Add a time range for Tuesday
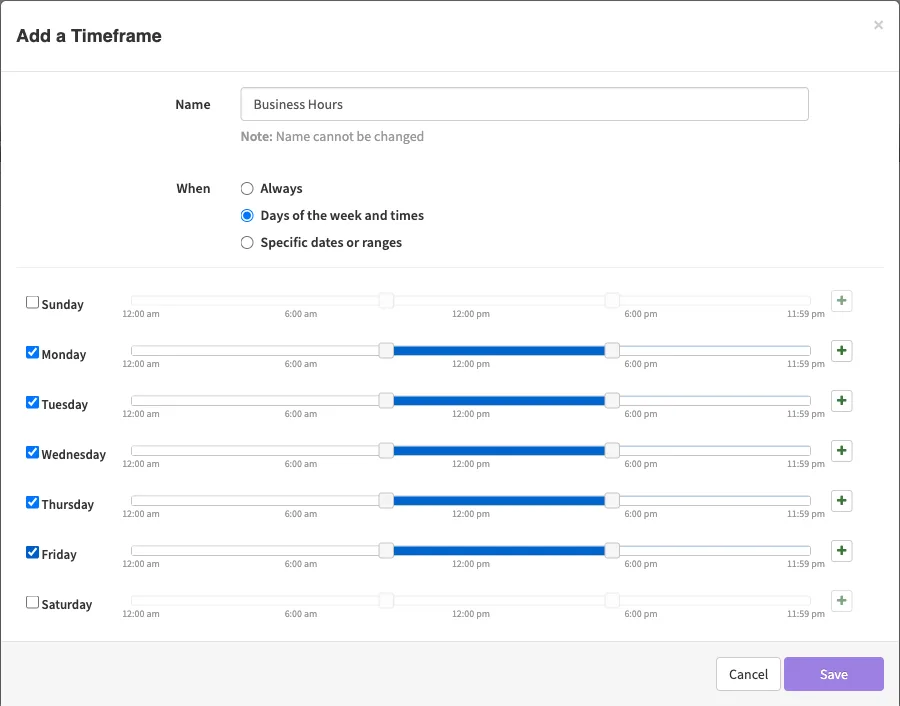900x706 pixels. pyautogui.click(x=841, y=401)
